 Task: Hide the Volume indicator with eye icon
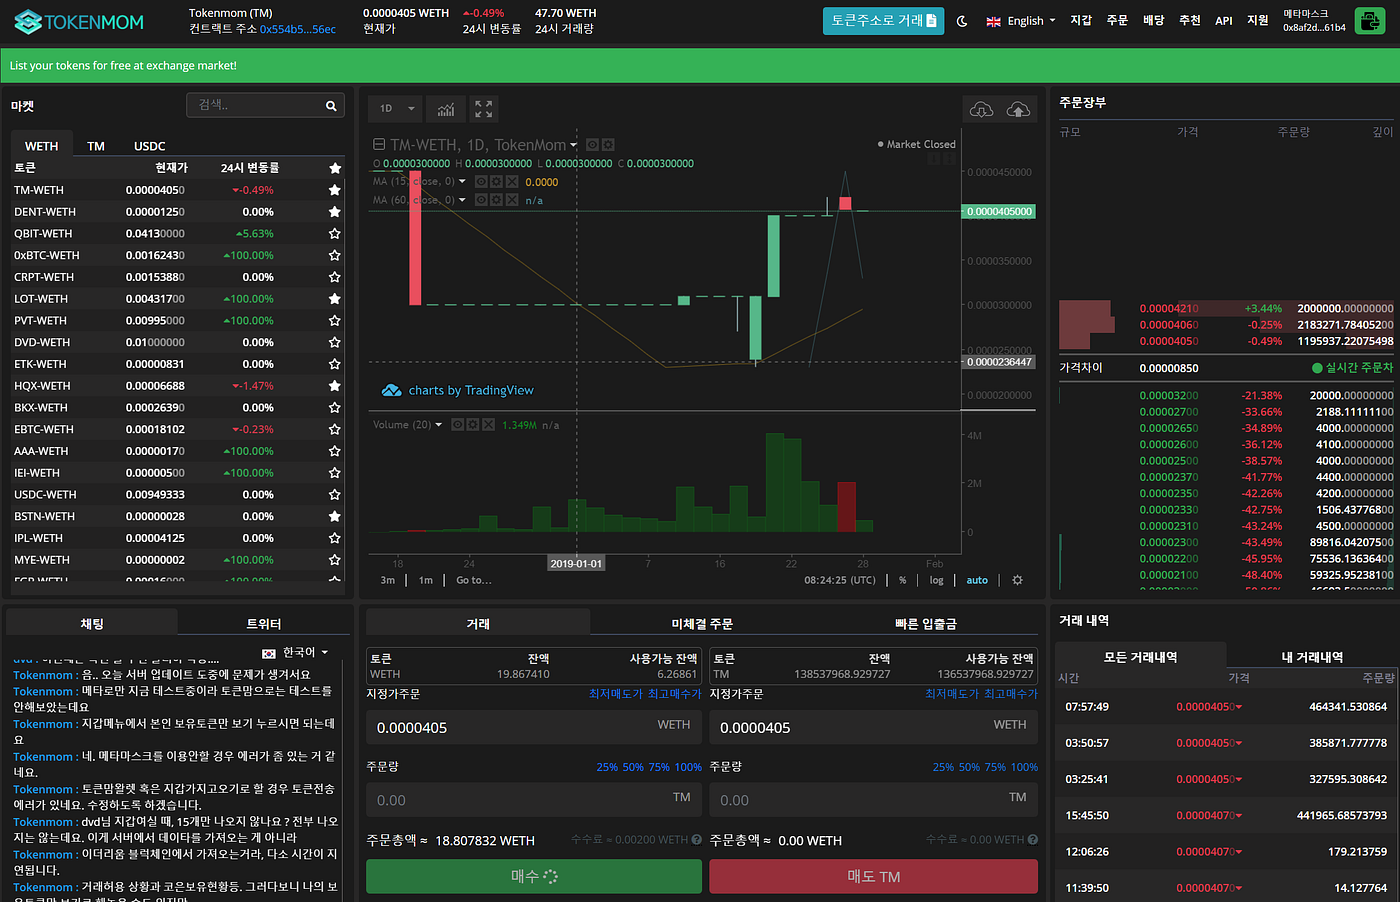tap(457, 425)
